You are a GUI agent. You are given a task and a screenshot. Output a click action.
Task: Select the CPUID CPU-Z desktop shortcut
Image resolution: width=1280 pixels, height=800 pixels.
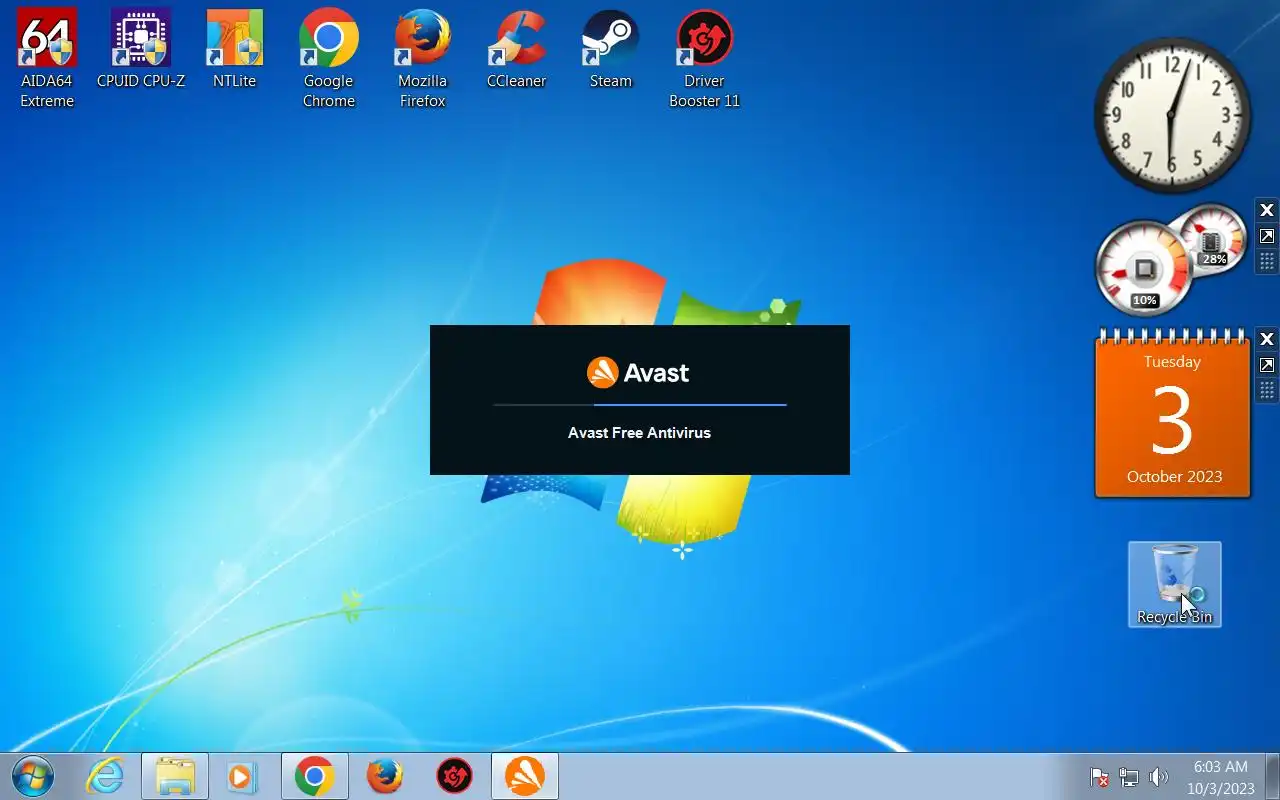141,48
